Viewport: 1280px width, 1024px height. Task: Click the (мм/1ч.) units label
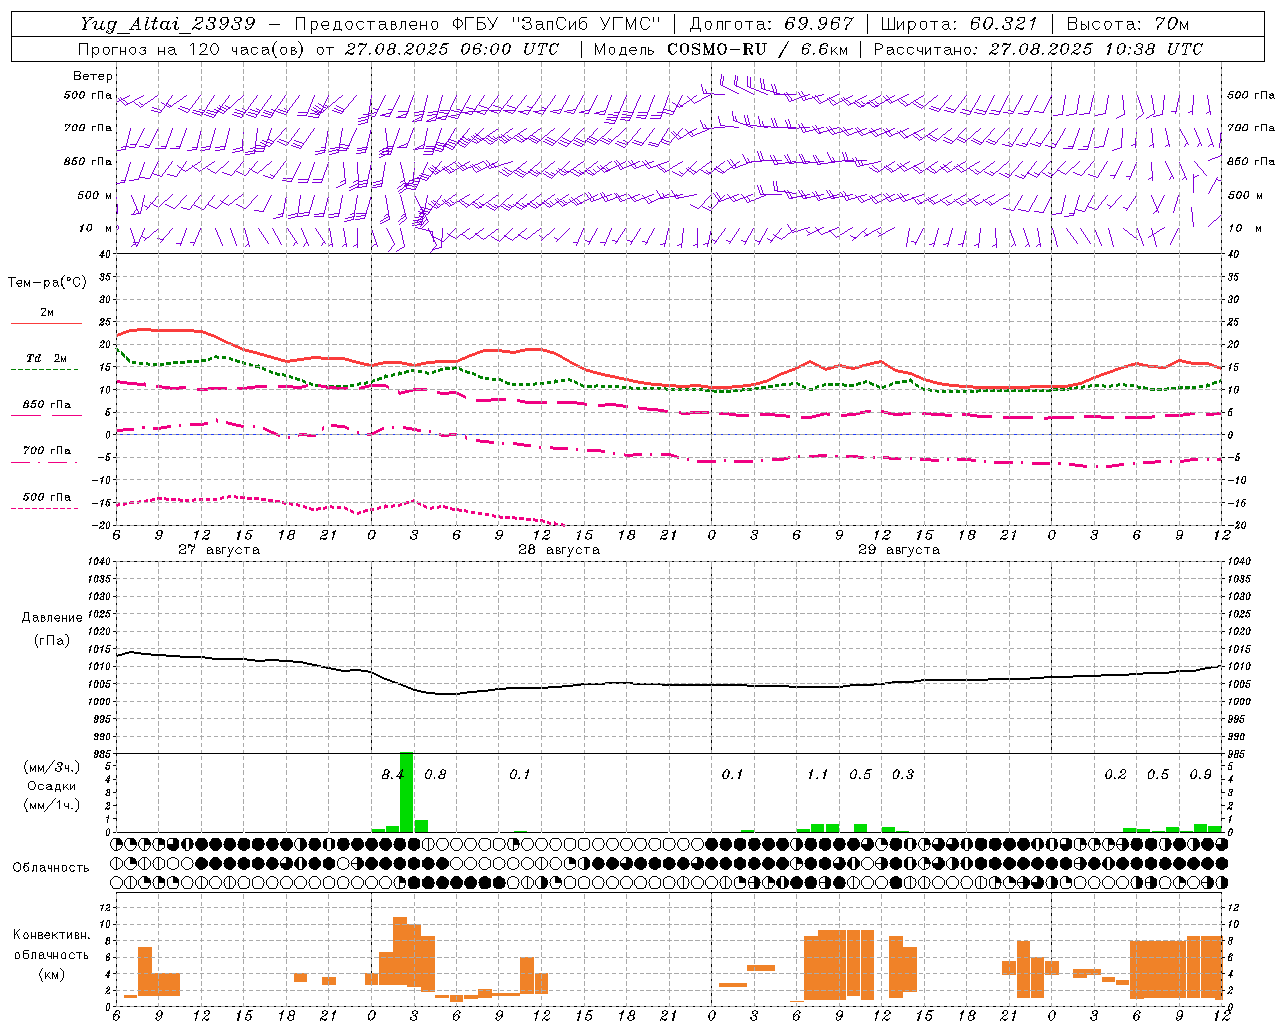pyautogui.click(x=51, y=804)
